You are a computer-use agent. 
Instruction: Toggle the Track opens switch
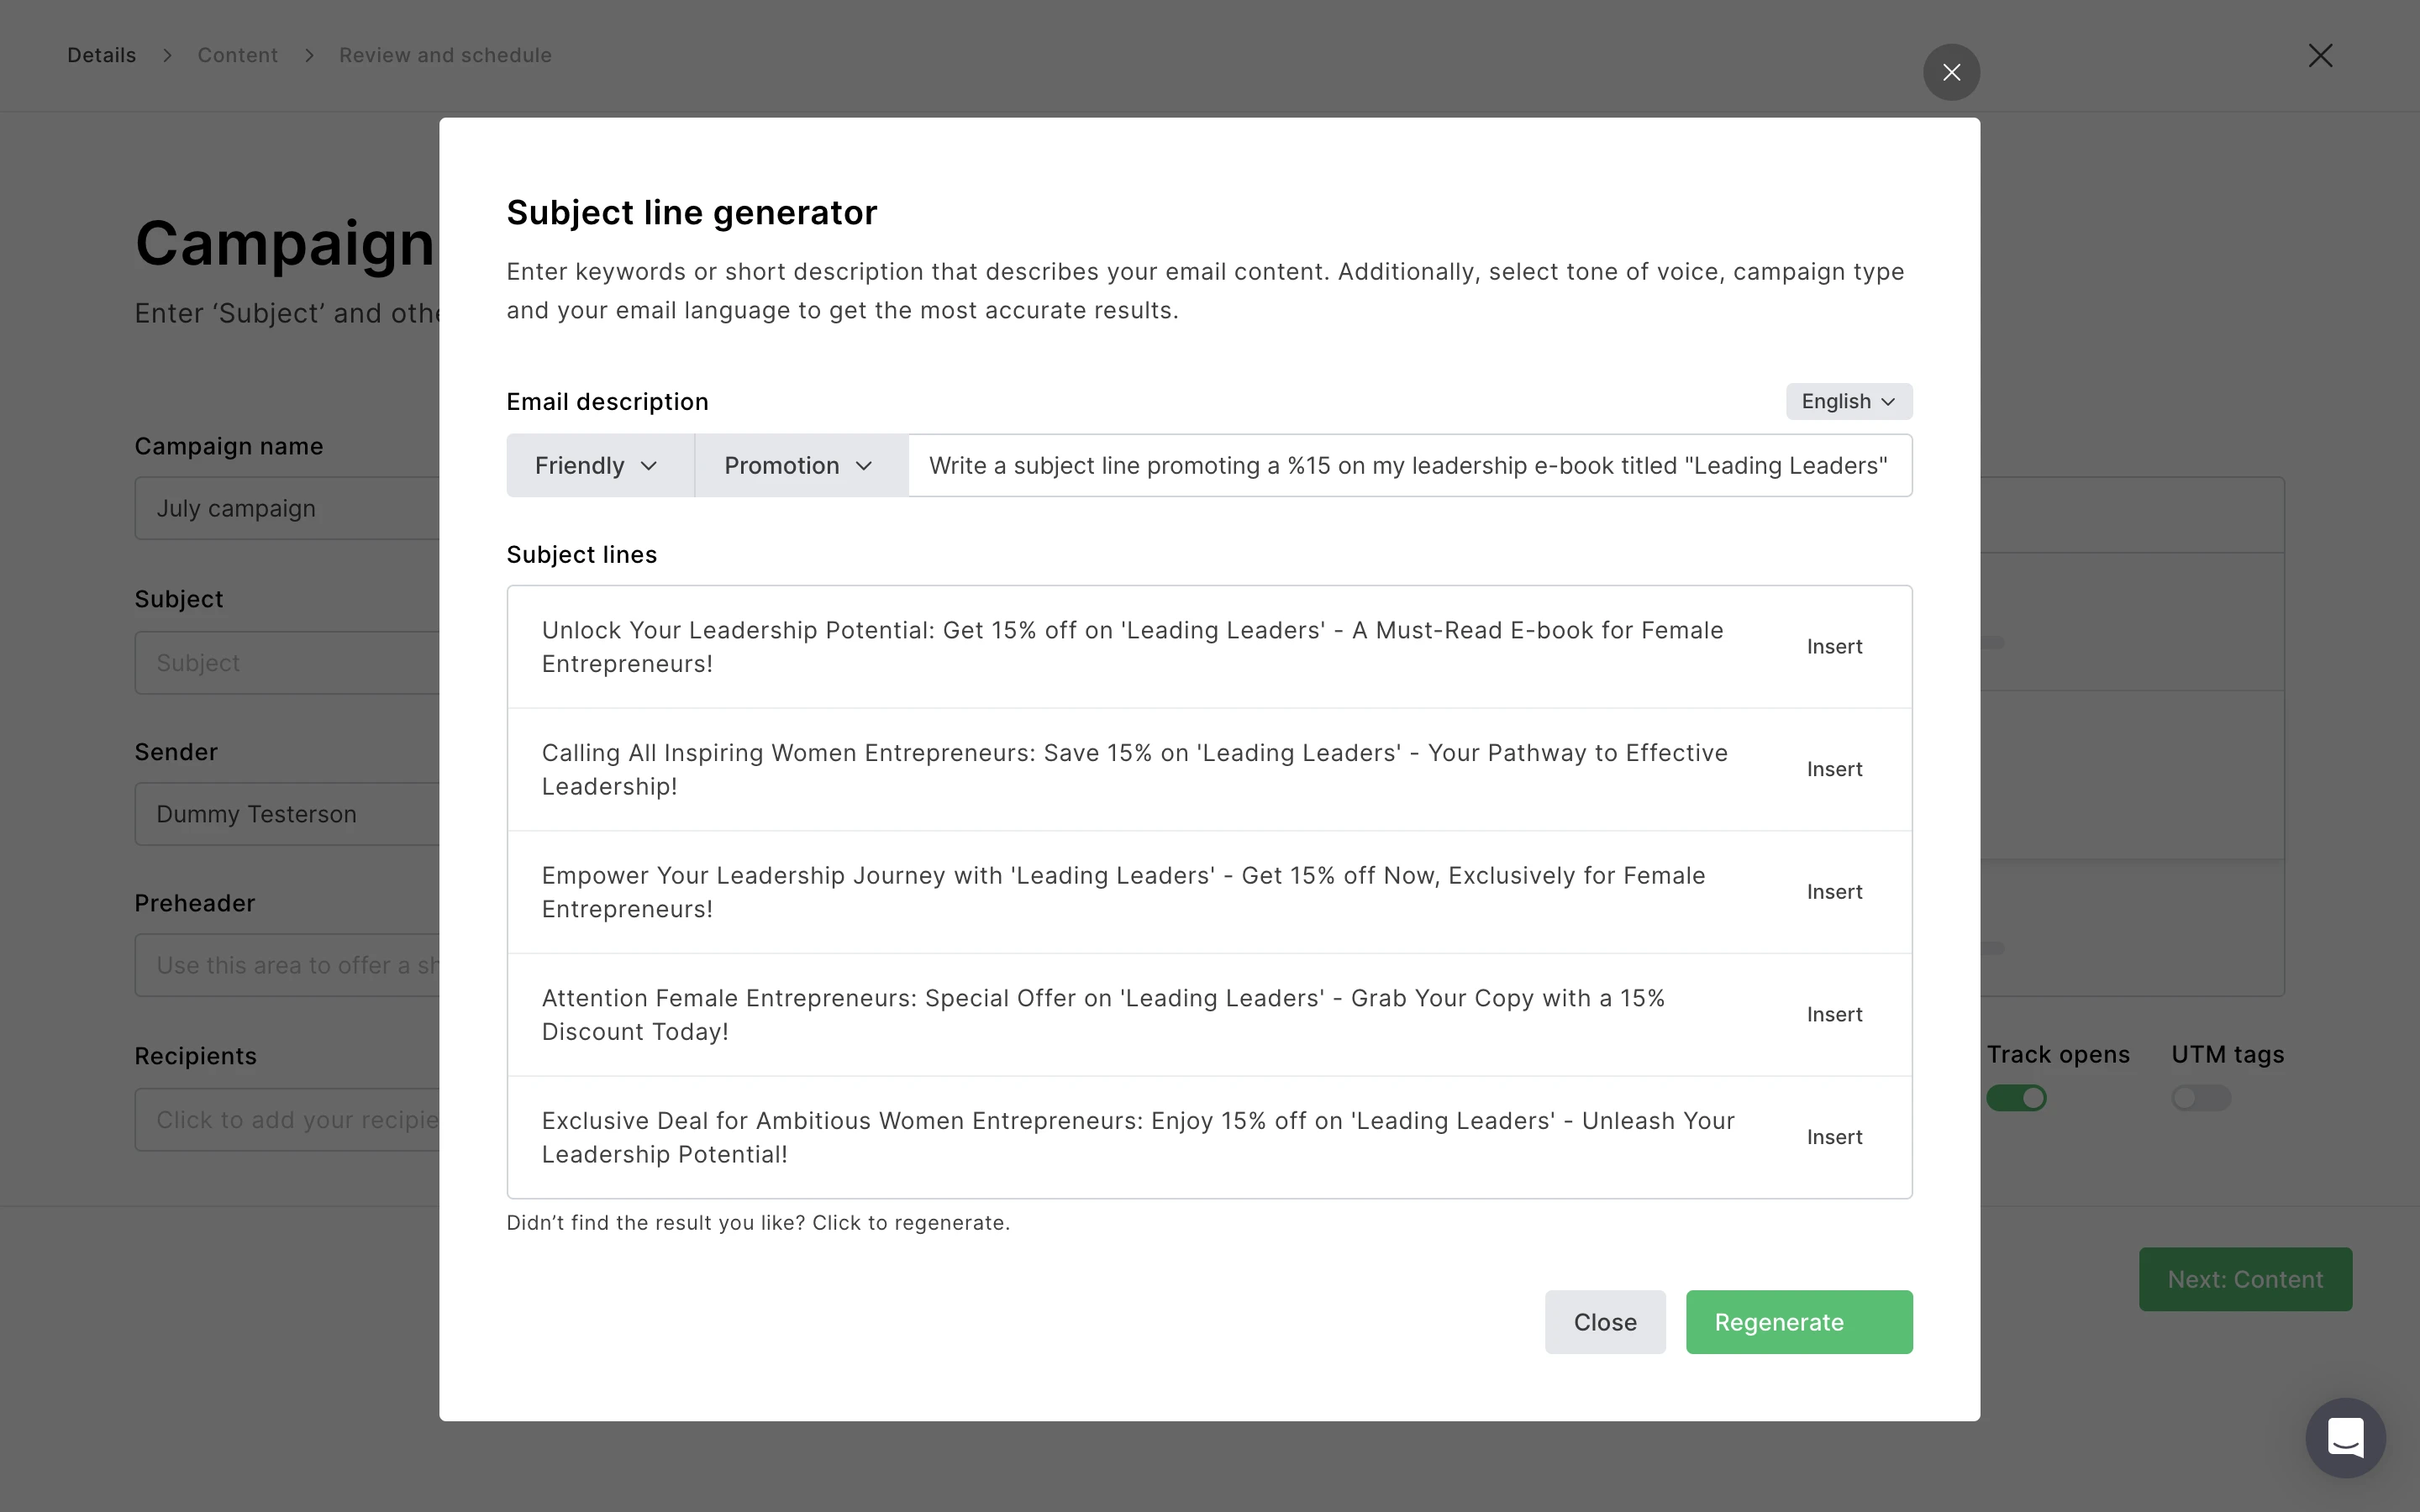2016,1098
